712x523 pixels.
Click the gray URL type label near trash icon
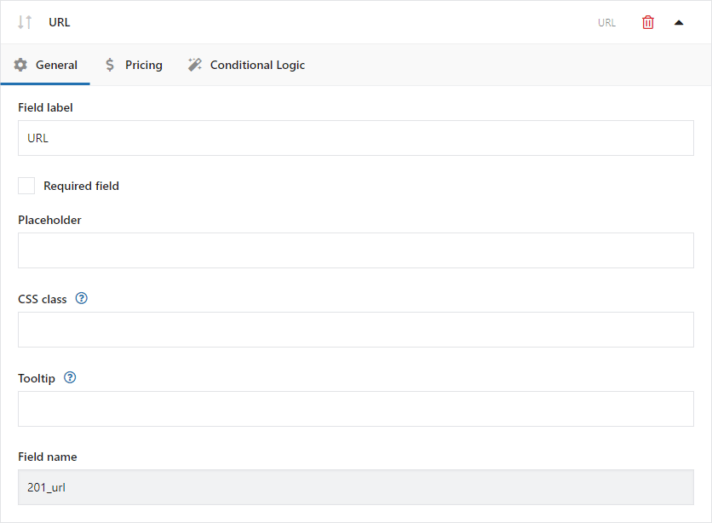pos(607,23)
